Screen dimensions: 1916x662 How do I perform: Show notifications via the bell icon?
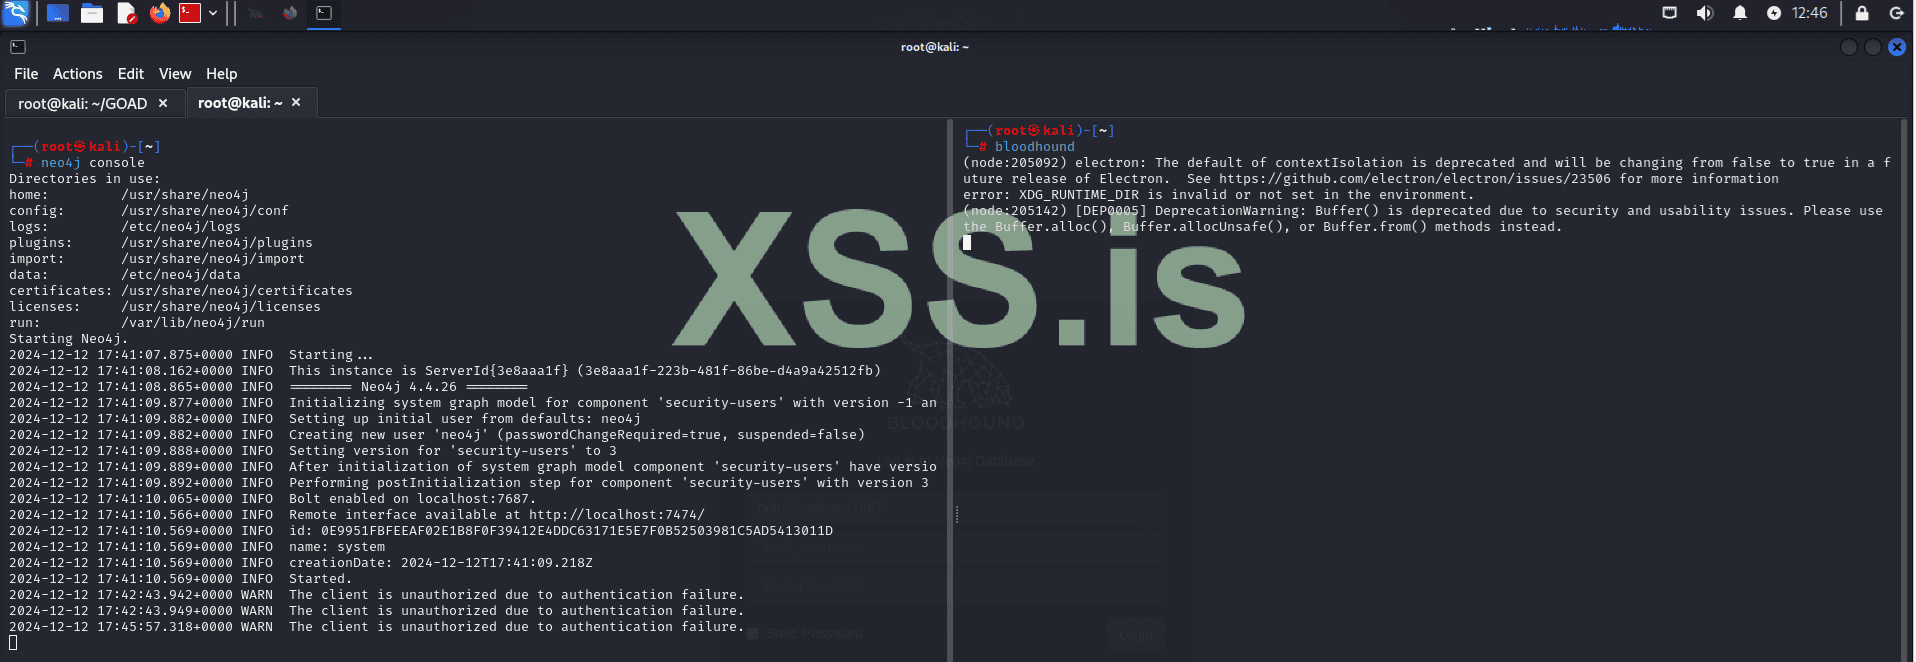coord(1740,13)
